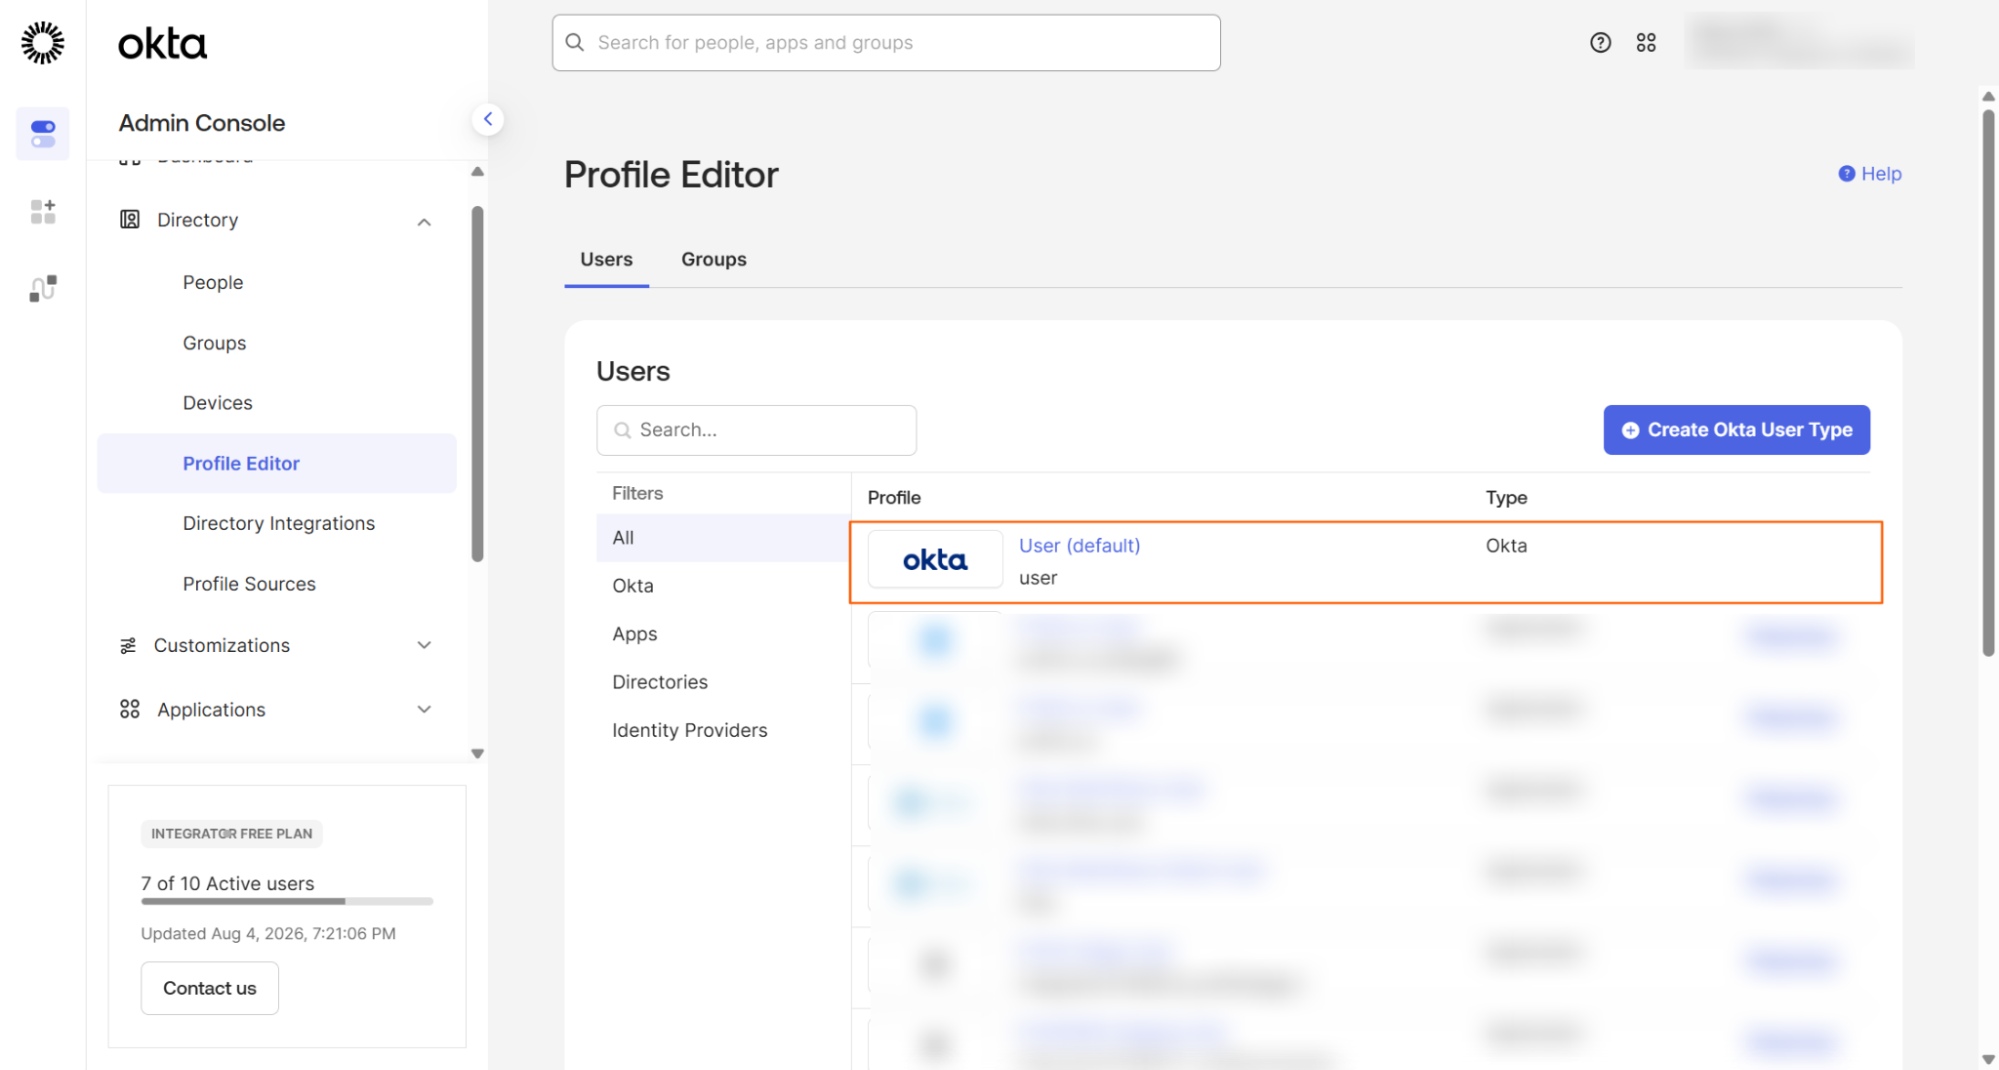Open People in the Directory menu
Image resolution: width=1999 pixels, height=1070 pixels.
(x=213, y=282)
